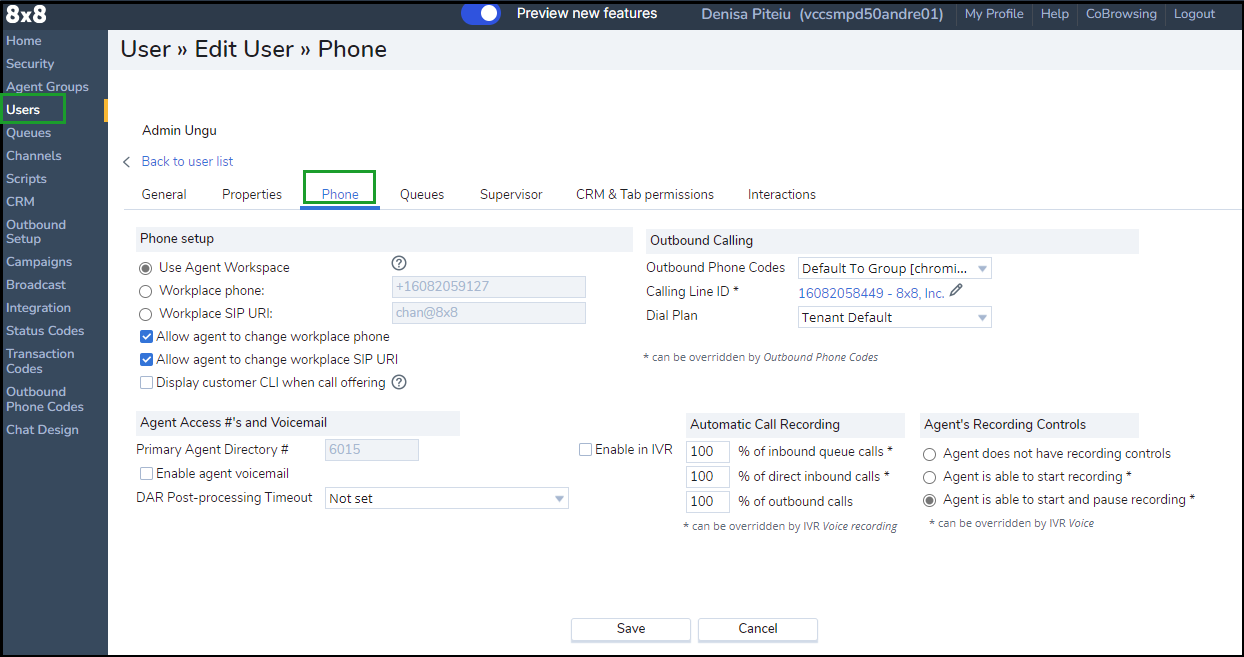This screenshot has width=1244, height=657.
Task: Click the Workplace SIP URI field
Action: tap(489, 313)
